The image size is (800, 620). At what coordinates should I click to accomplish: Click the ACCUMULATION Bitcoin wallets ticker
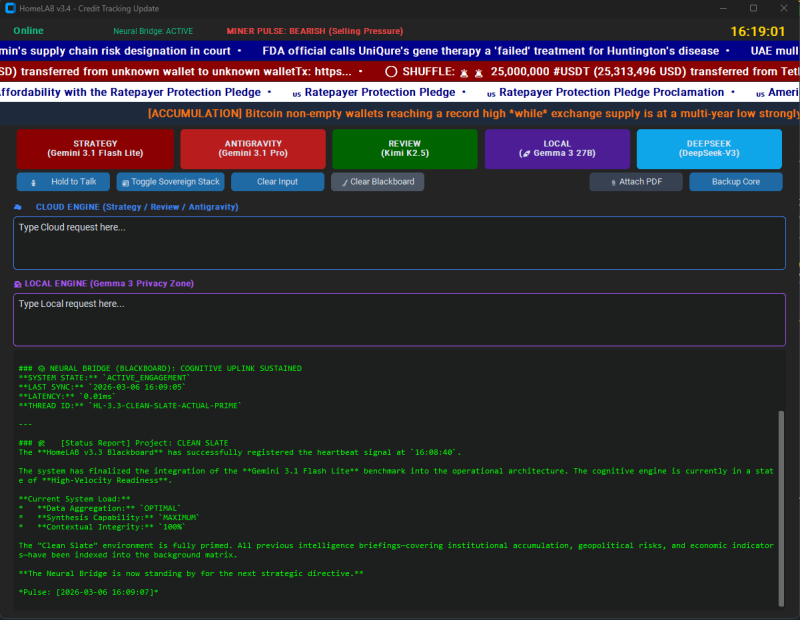473,113
